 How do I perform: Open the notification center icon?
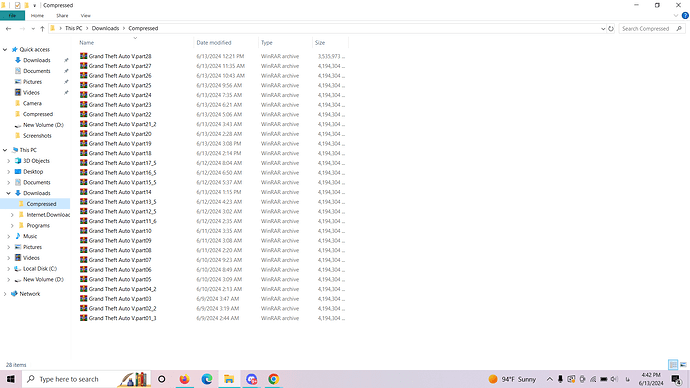(676, 379)
